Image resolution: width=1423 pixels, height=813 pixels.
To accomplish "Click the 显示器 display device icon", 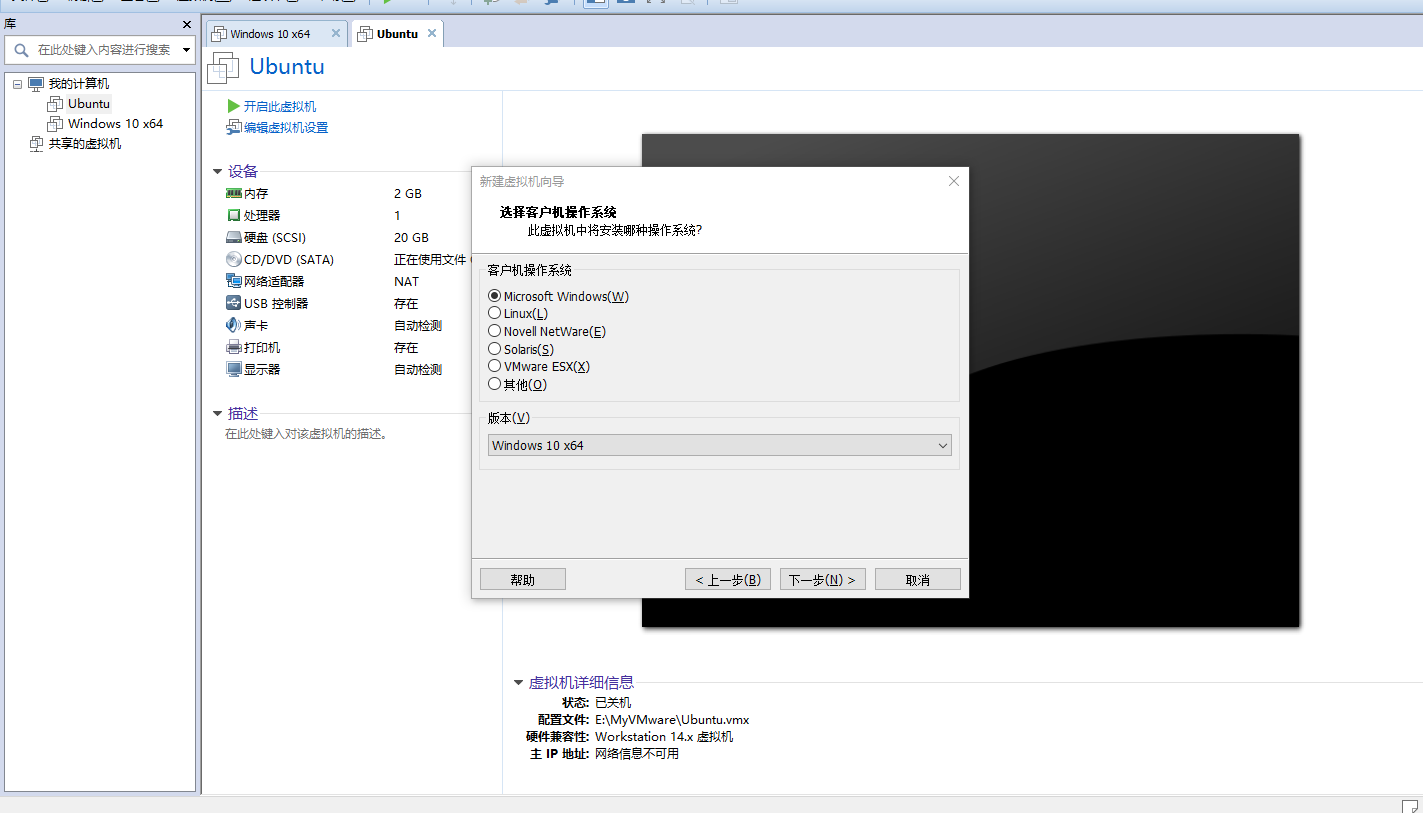I will (234, 369).
